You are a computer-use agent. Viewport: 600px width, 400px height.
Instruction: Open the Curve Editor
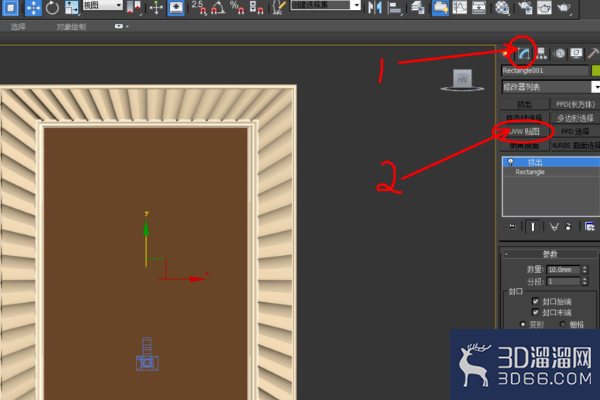pos(460,7)
